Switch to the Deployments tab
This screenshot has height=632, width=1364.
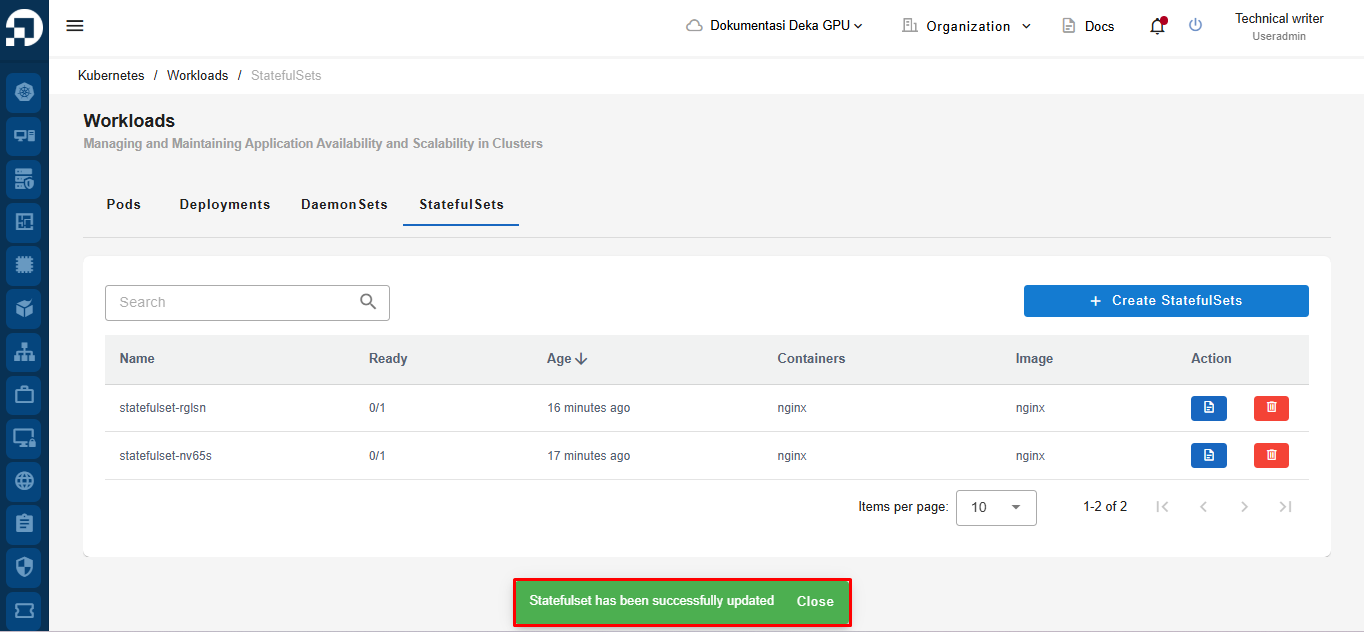tap(225, 205)
